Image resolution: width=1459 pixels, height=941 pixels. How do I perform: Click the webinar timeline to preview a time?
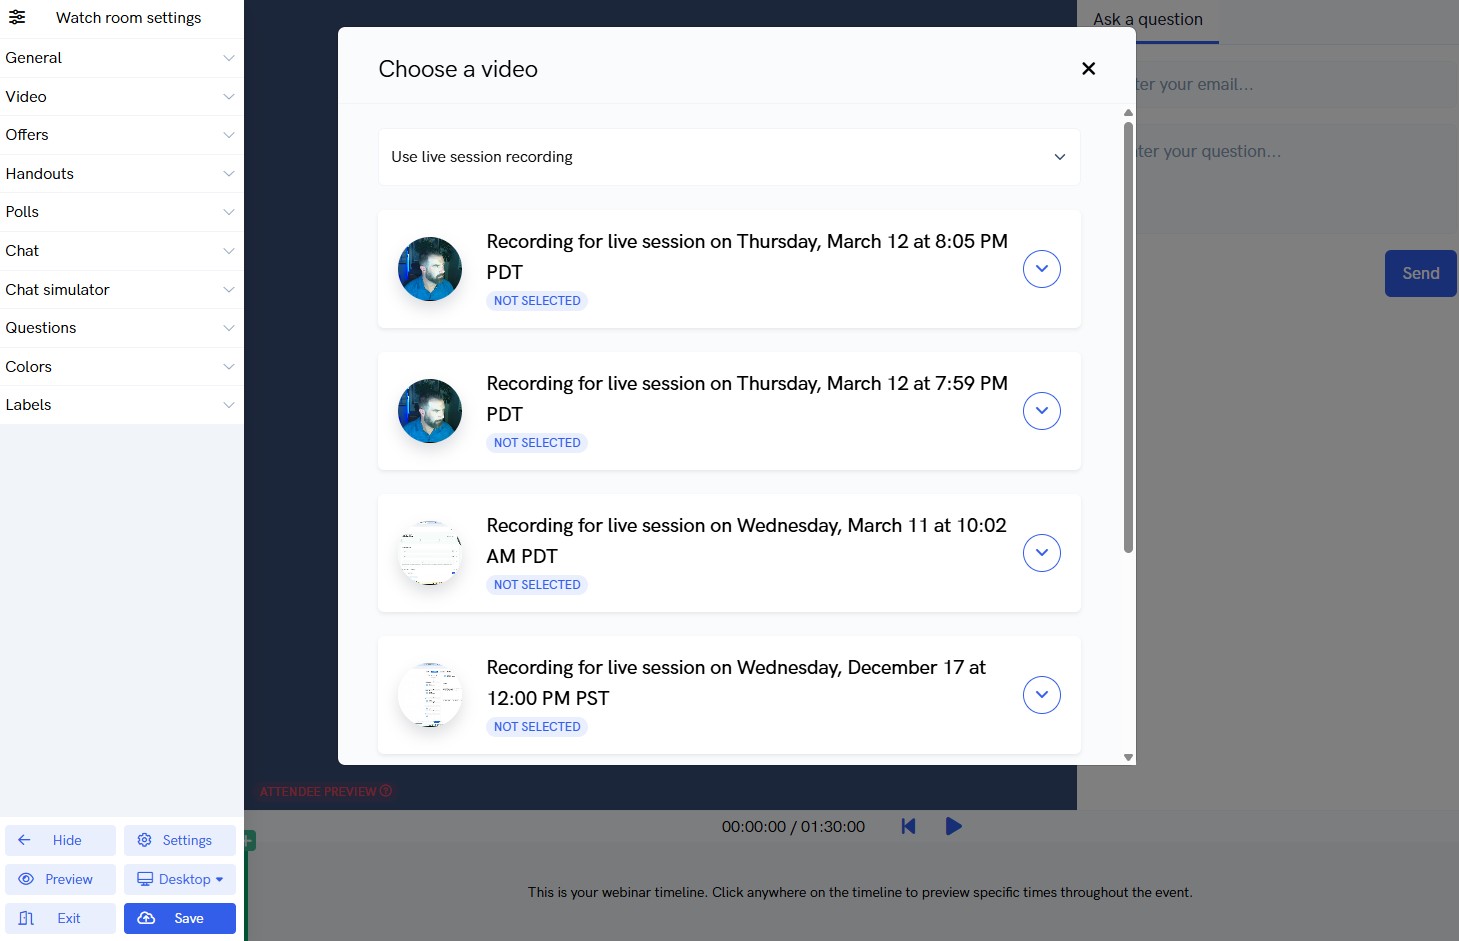pyautogui.click(x=860, y=892)
